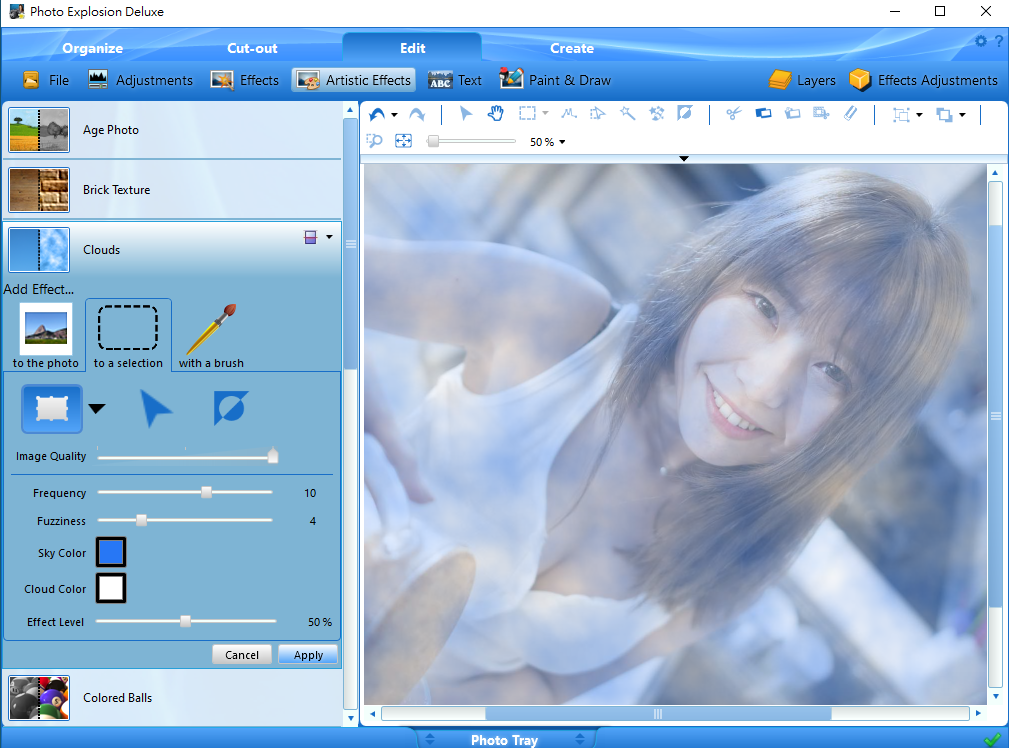Toggle the 'to the photo' apply mode
1009x748 pixels.
pos(44,335)
